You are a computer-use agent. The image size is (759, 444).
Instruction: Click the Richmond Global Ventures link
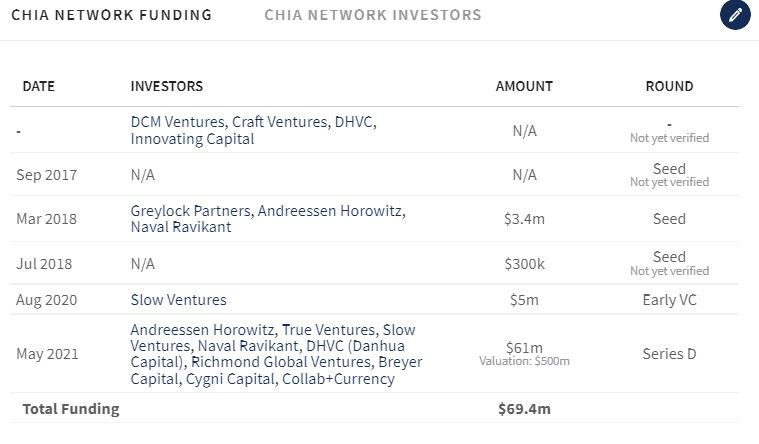coord(263,362)
